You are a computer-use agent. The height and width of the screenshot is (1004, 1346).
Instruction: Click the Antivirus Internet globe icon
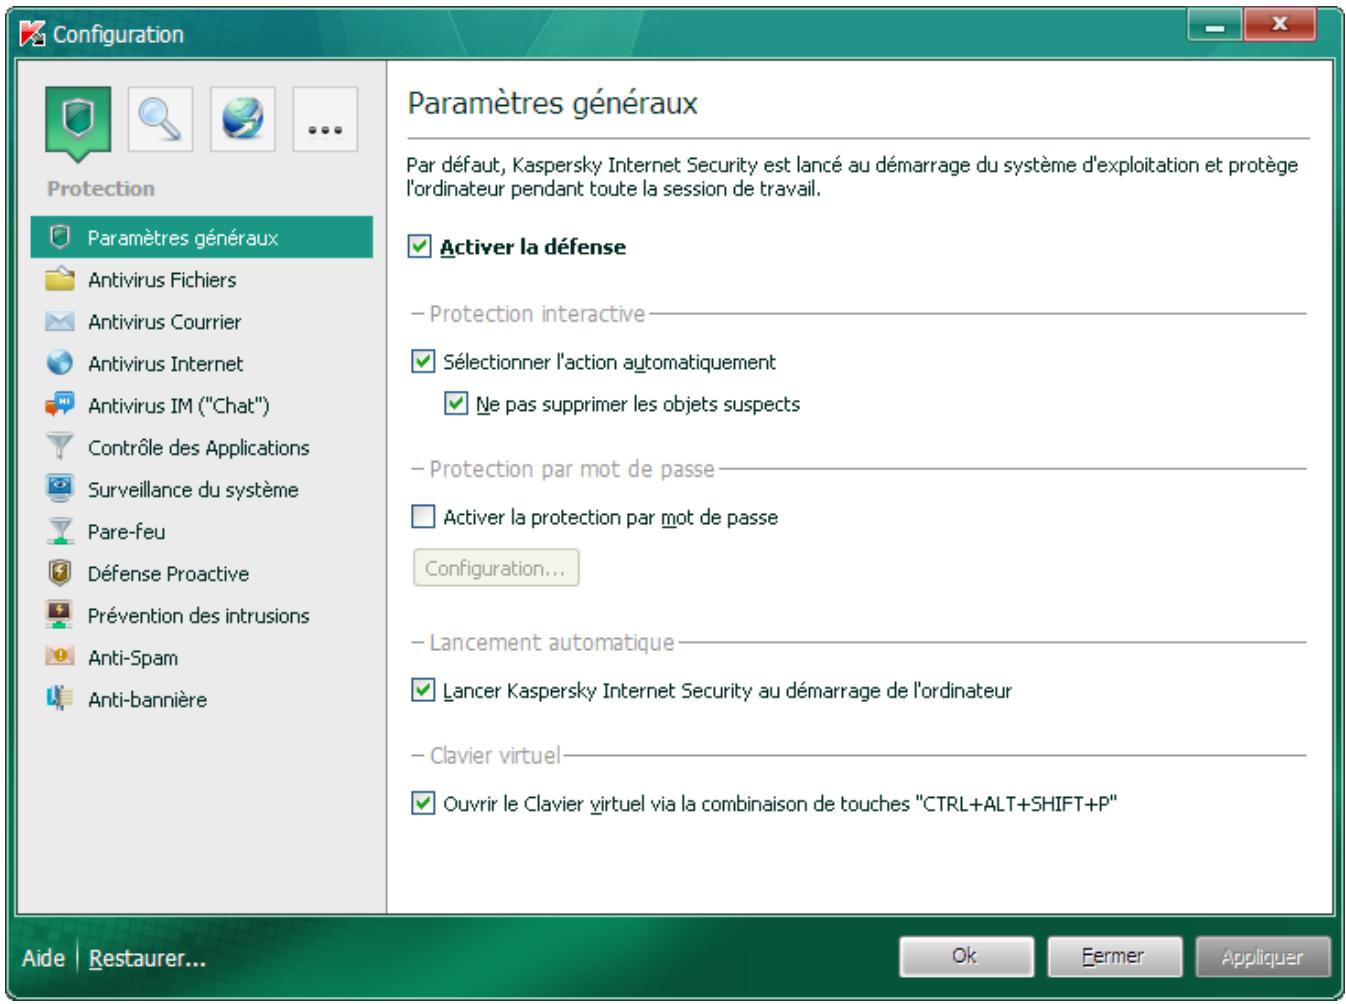tap(60, 363)
